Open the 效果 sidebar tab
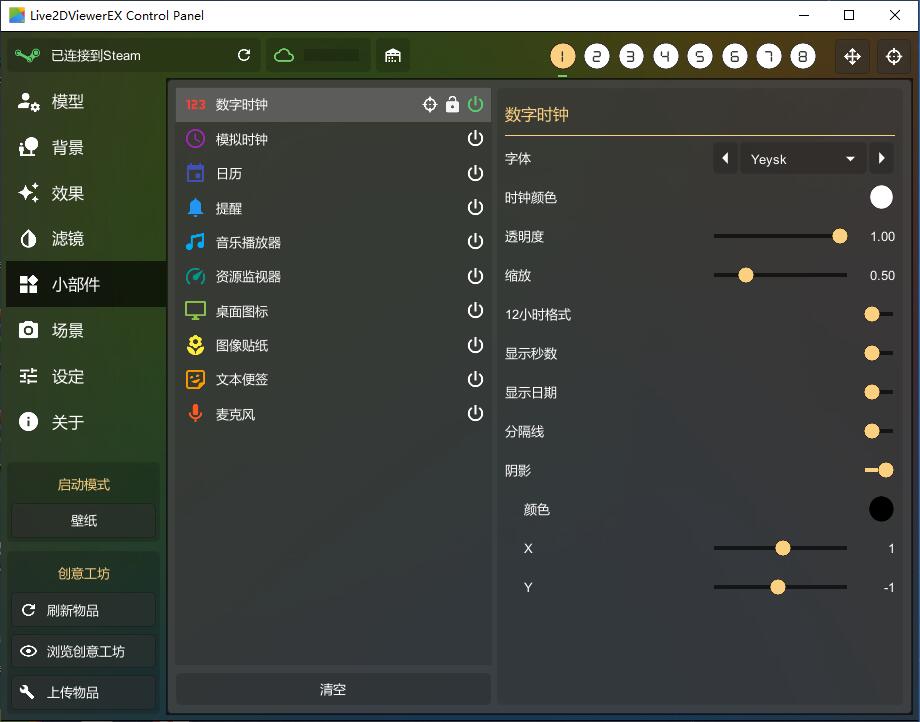The height and width of the screenshot is (722, 920). (x=86, y=193)
